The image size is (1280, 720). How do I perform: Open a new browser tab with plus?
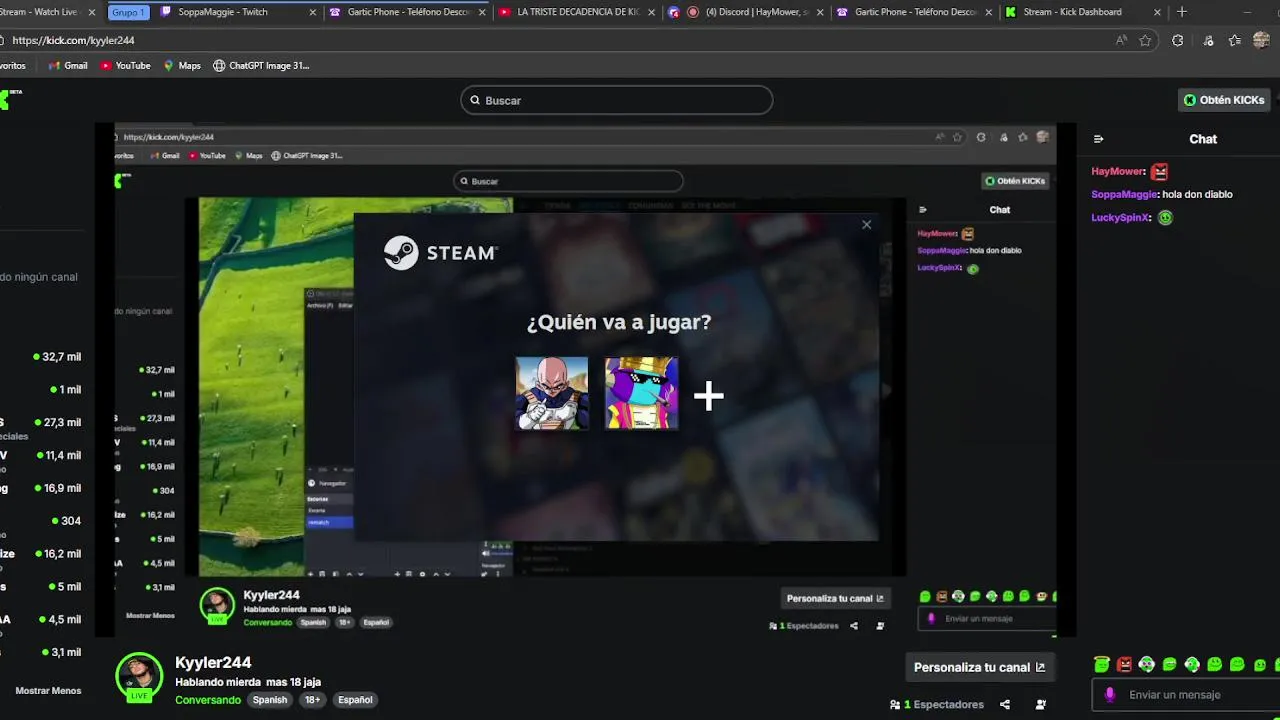tap(1181, 12)
